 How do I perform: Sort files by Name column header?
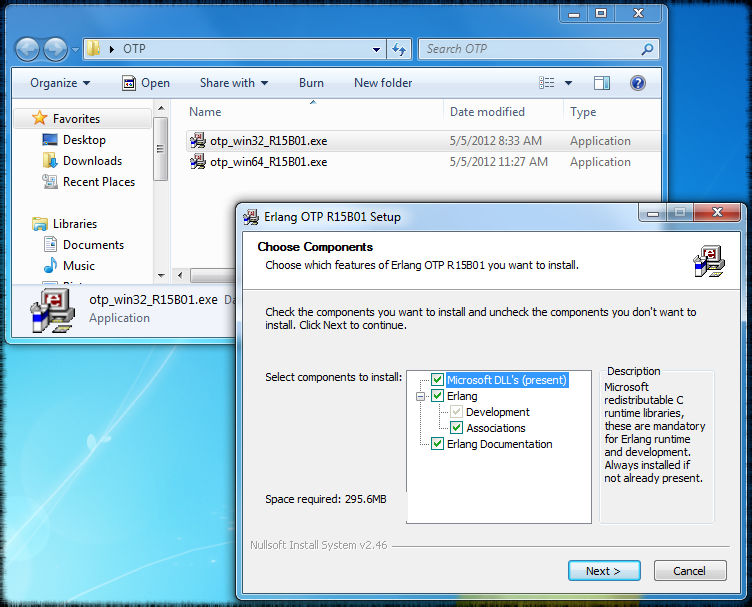205,112
